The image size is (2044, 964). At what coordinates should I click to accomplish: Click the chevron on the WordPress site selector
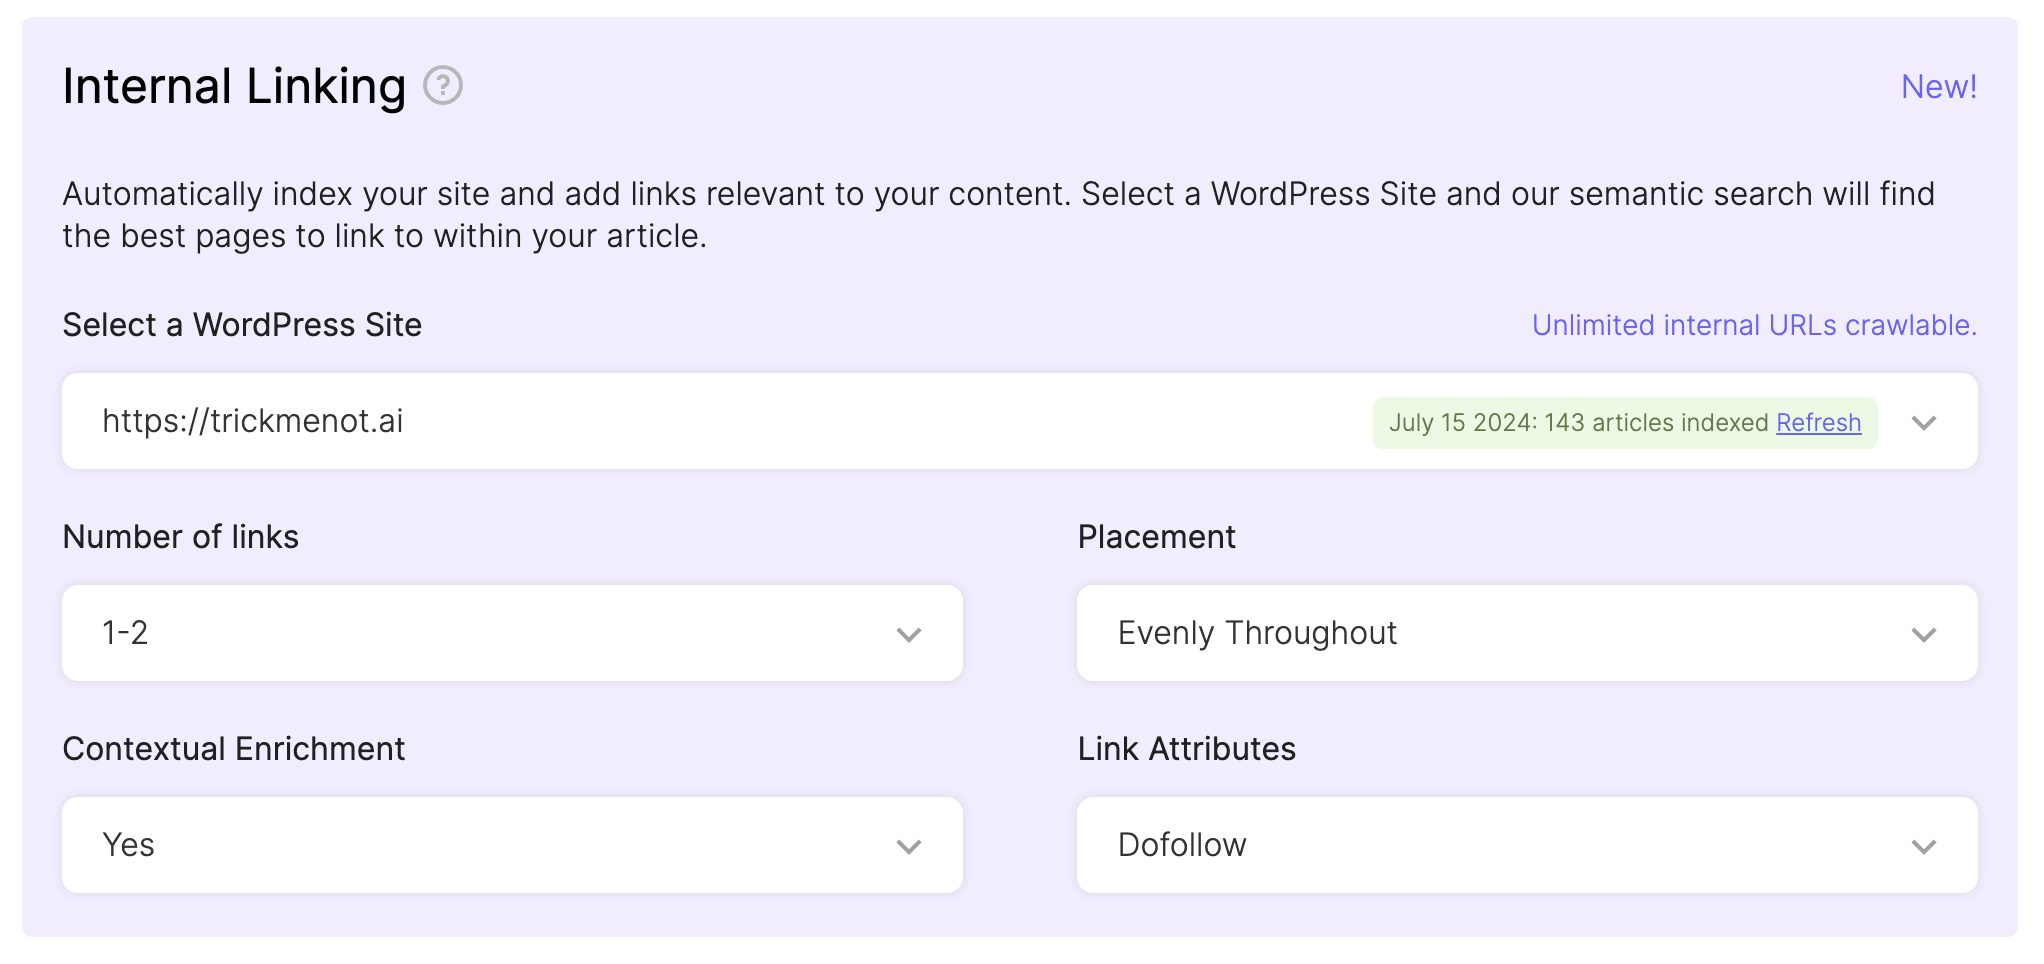pos(1923,422)
